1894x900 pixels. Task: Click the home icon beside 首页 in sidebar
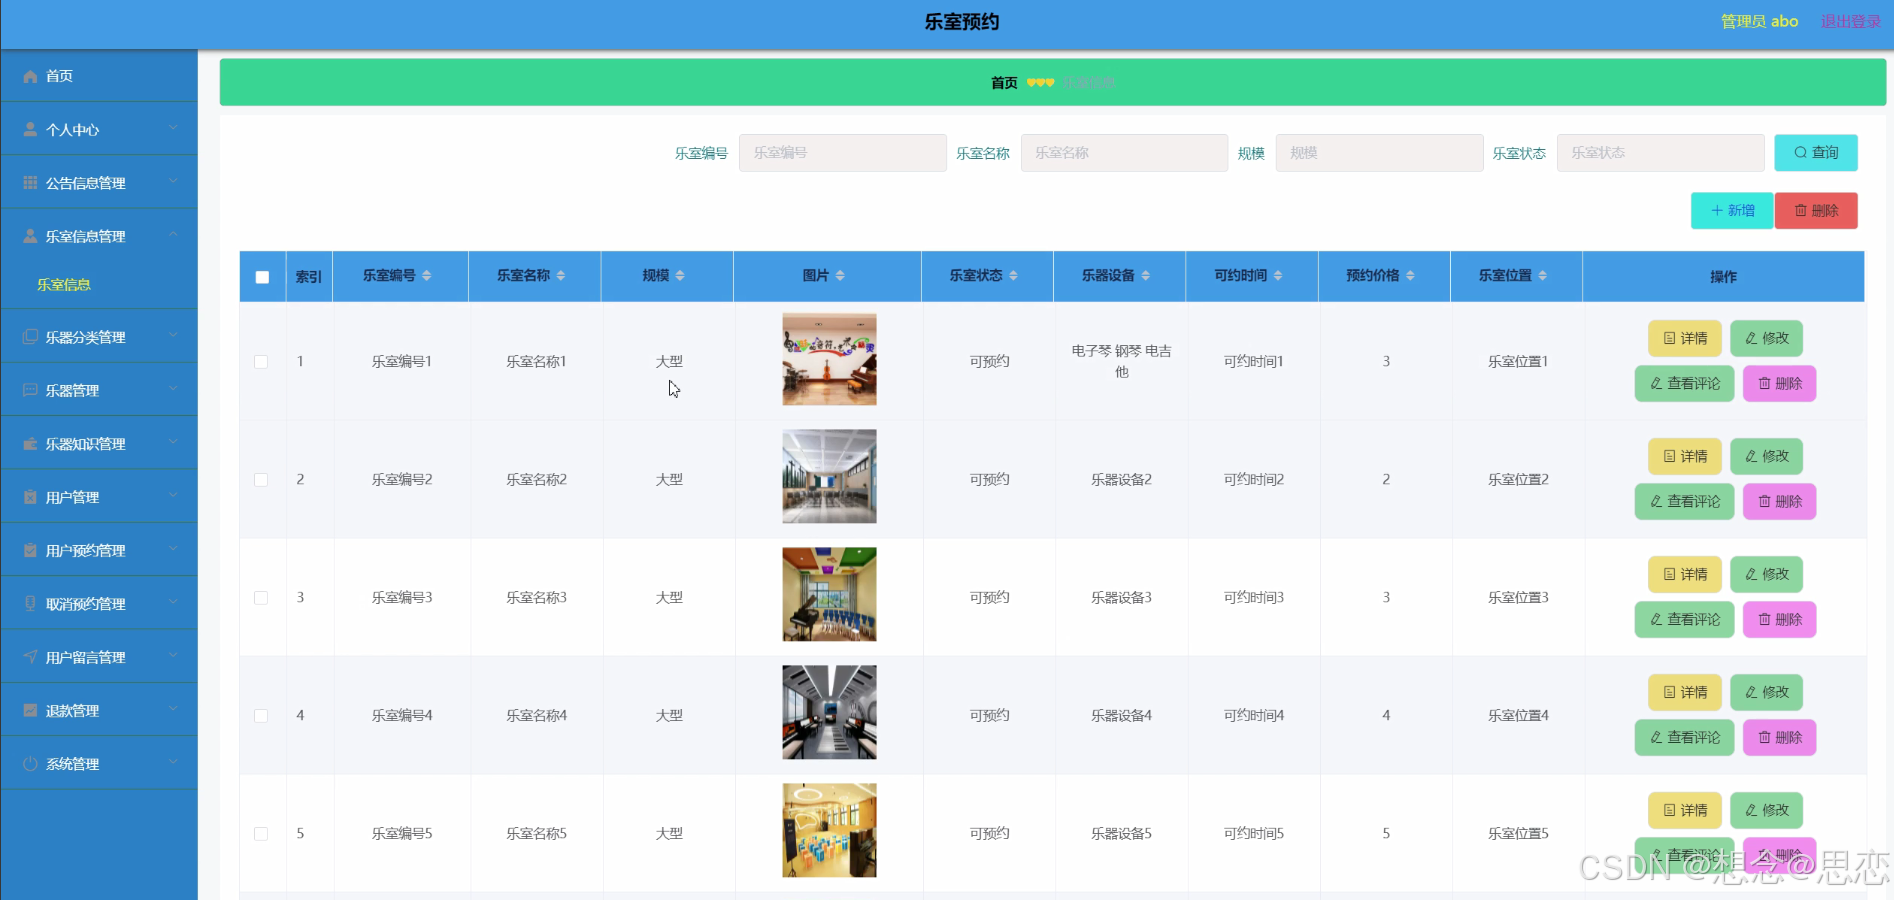(30, 76)
